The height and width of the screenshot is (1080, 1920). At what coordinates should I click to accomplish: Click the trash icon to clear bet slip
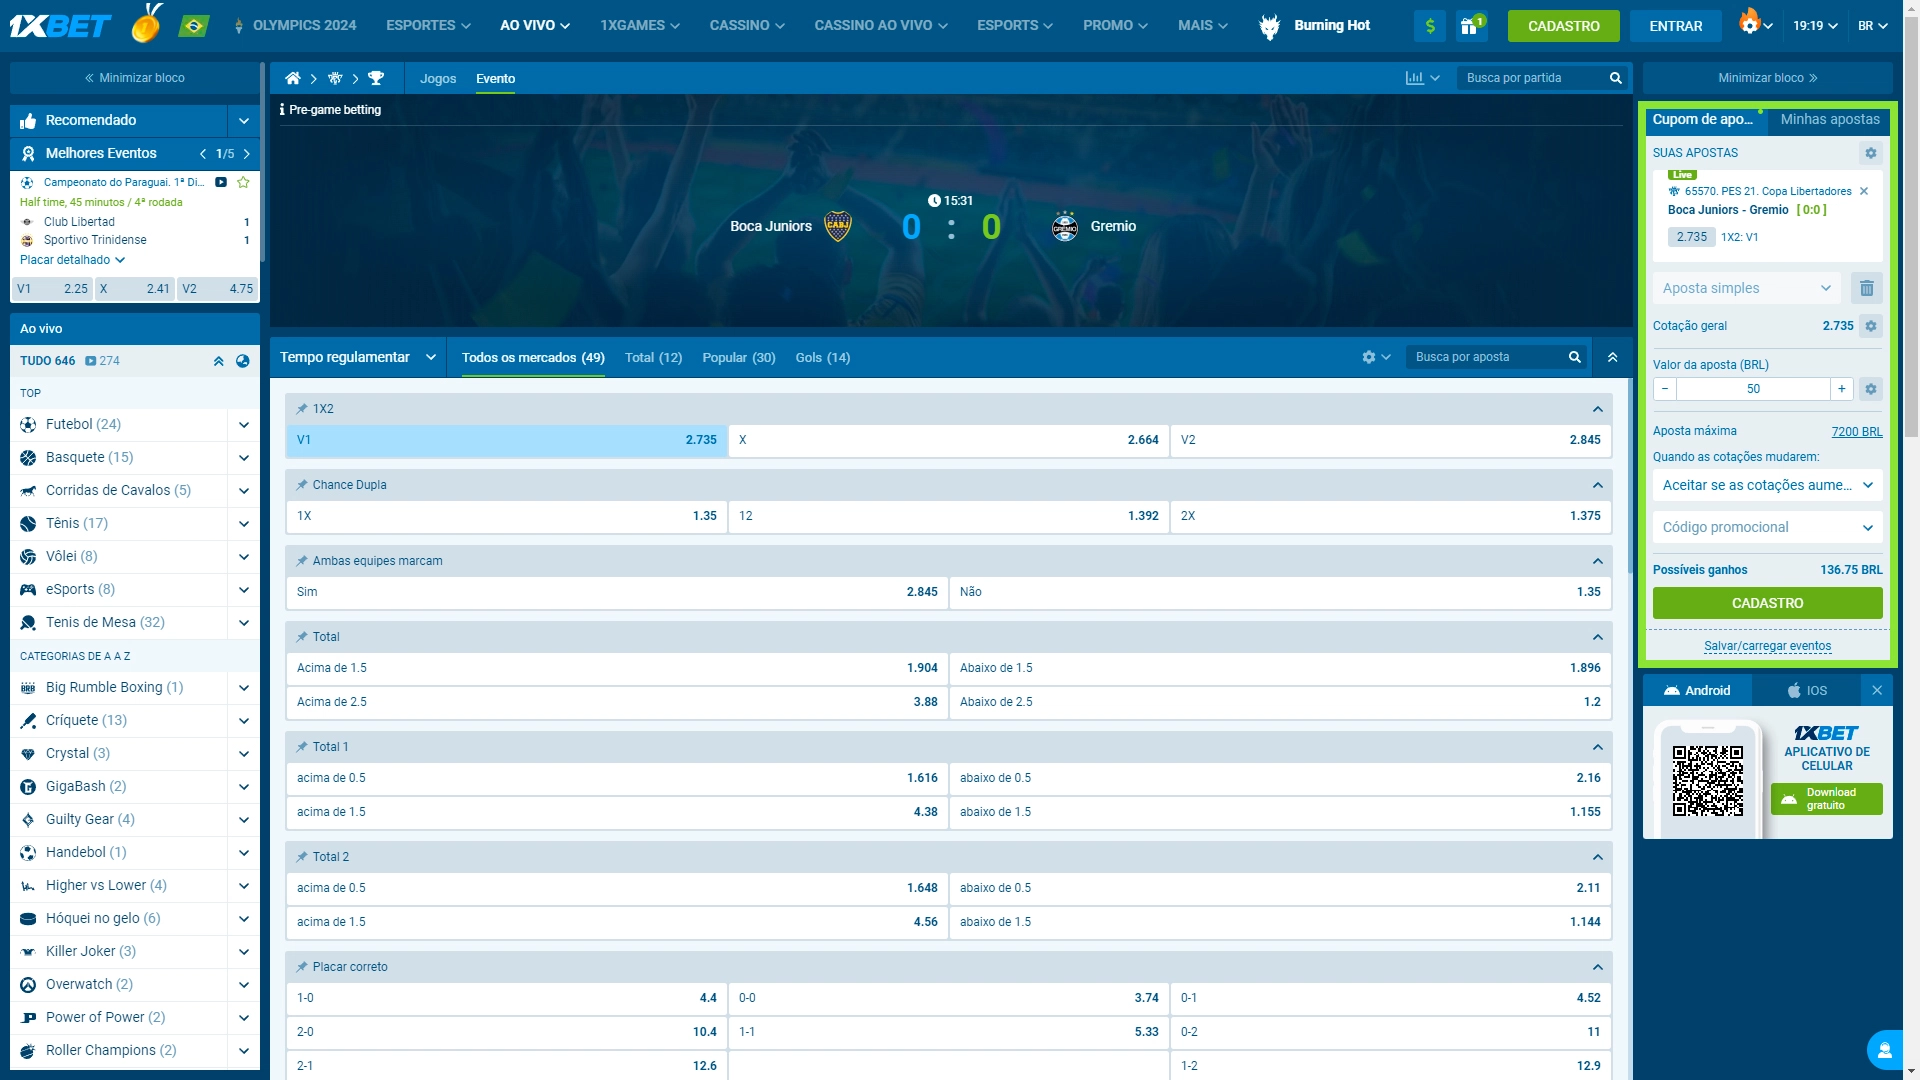pos(1866,288)
